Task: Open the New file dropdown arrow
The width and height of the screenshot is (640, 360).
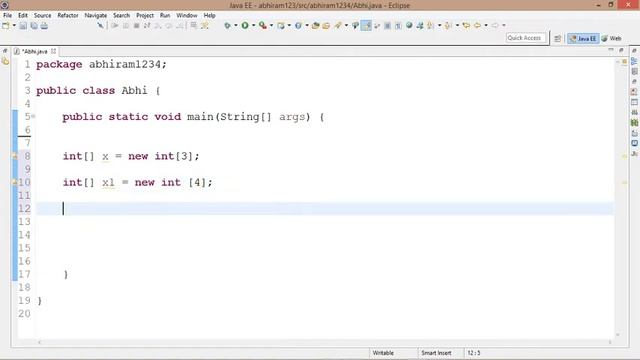Action: point(14,25)
